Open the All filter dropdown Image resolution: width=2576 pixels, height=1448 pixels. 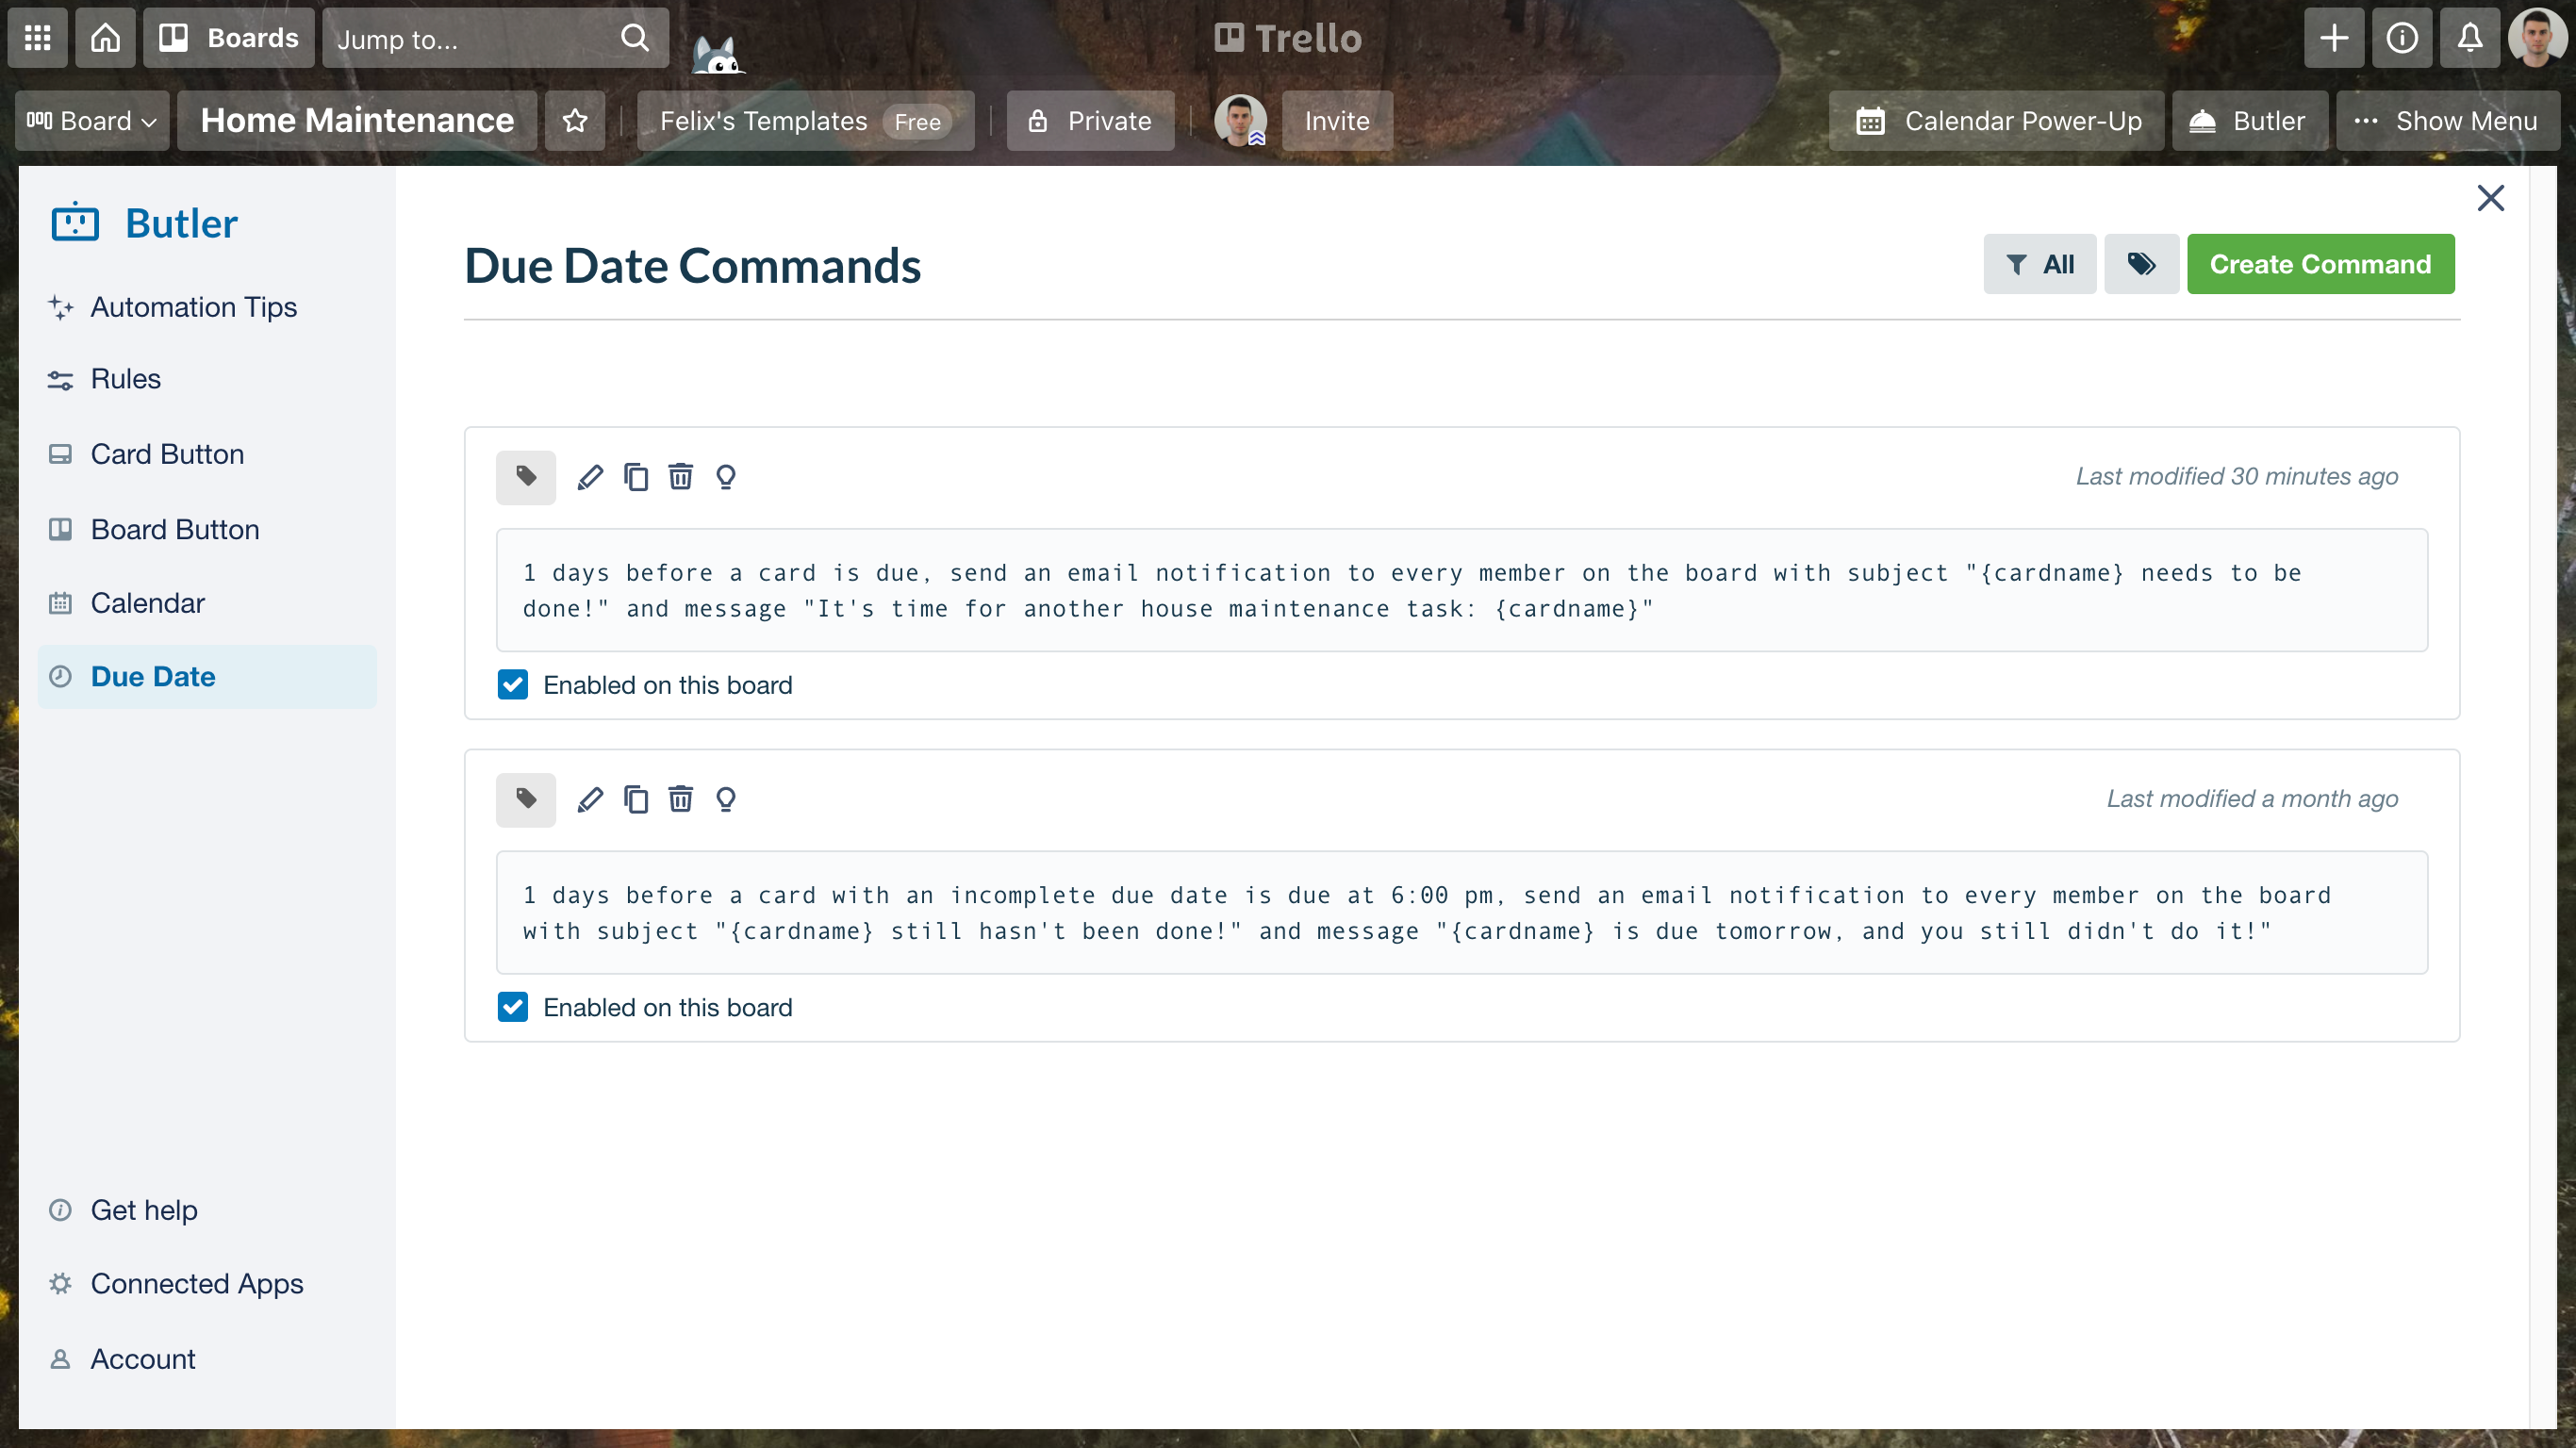click(x=2040, y=264)
